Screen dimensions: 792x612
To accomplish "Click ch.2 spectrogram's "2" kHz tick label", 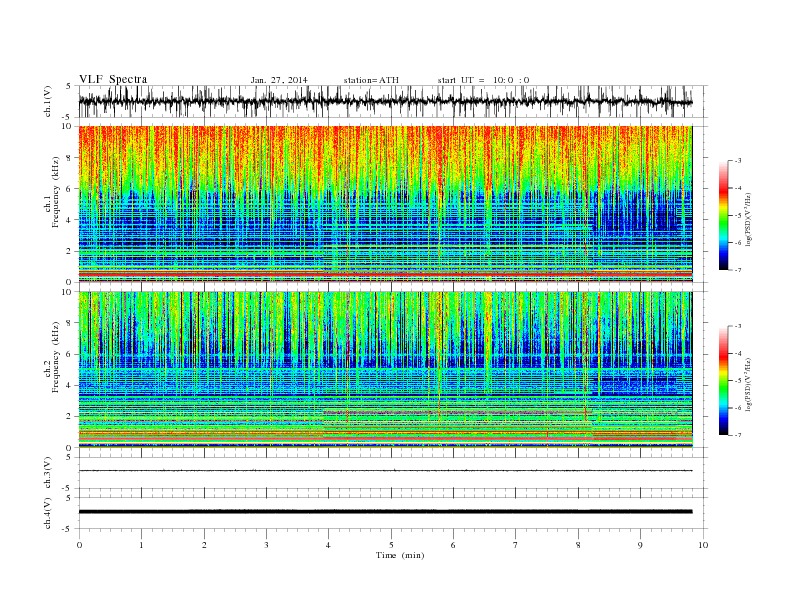I will tap(70, 417).
